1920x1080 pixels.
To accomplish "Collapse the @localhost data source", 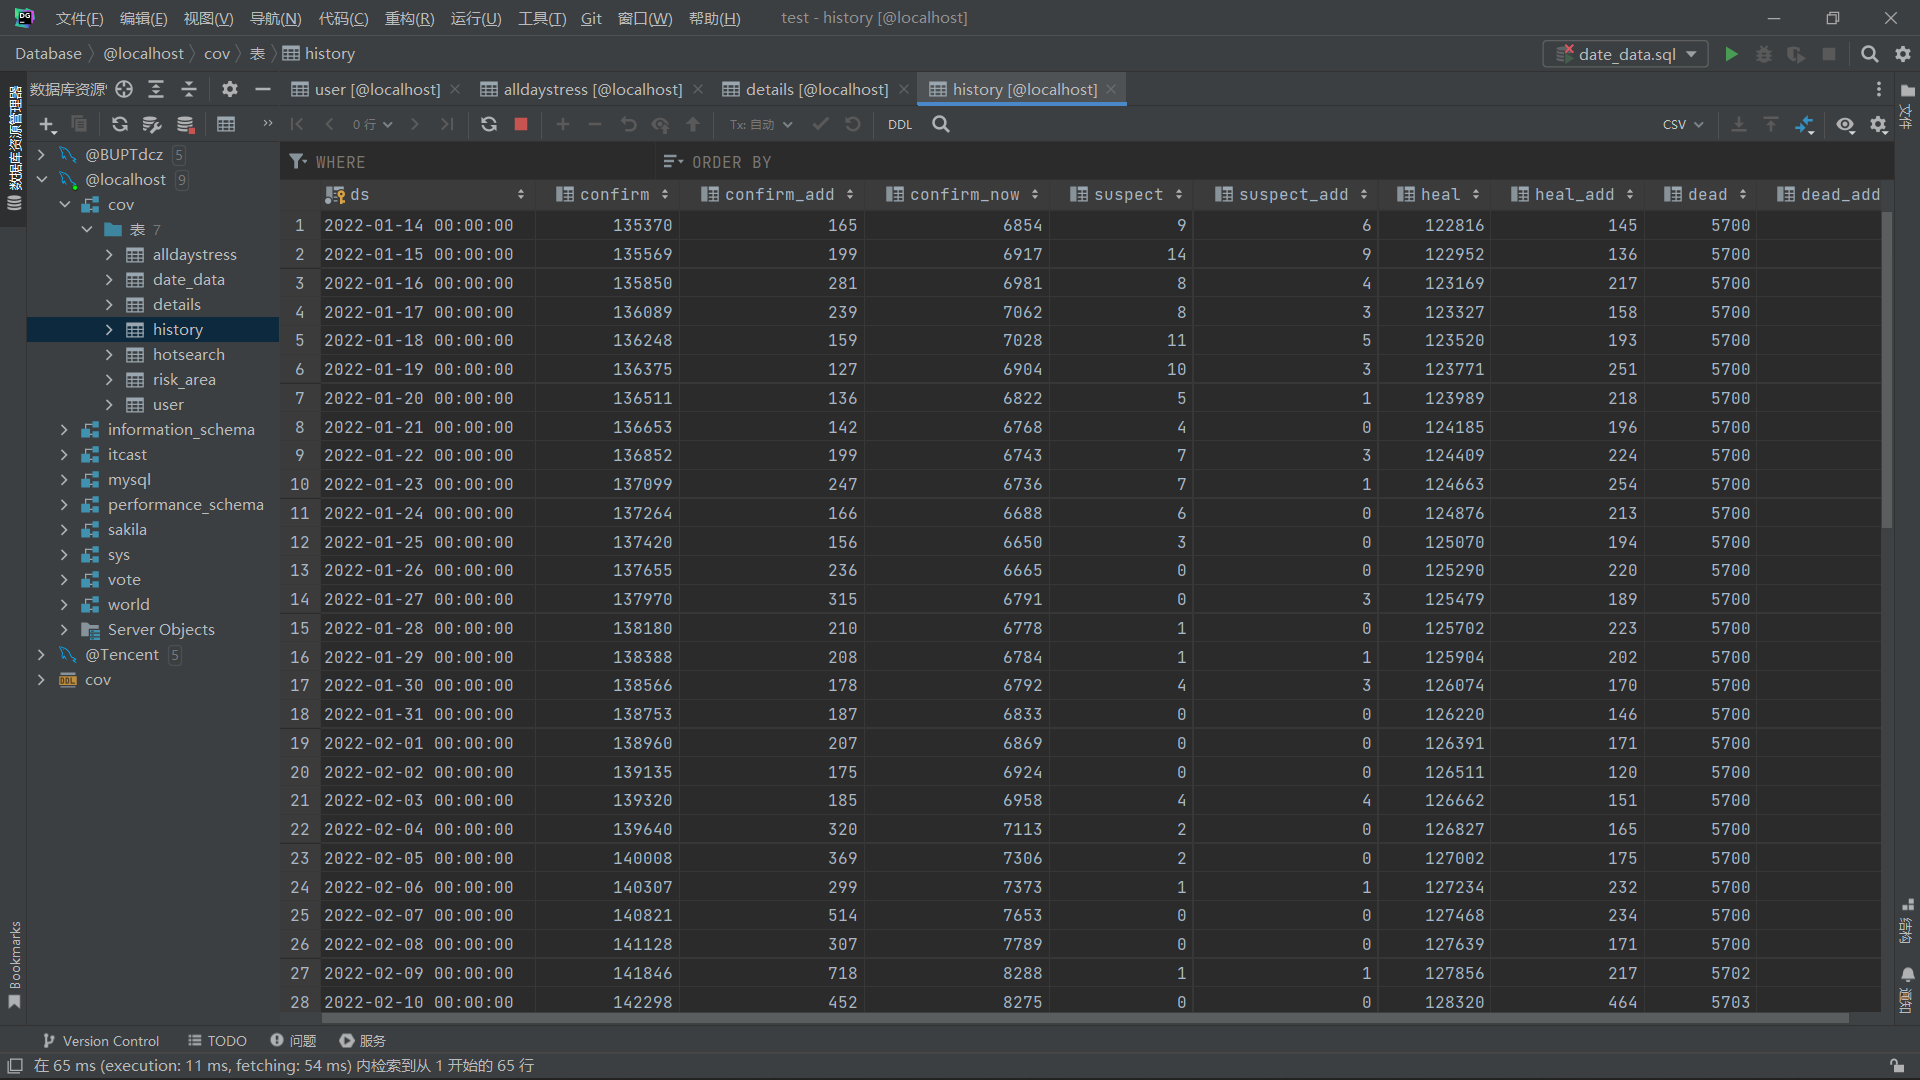I will click(42, 180).
